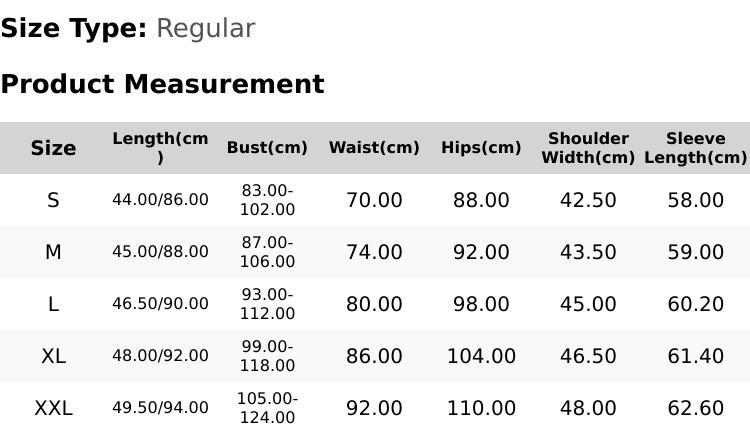
Task: Select the 44.00/86.00 length cell
Action: 160,200
